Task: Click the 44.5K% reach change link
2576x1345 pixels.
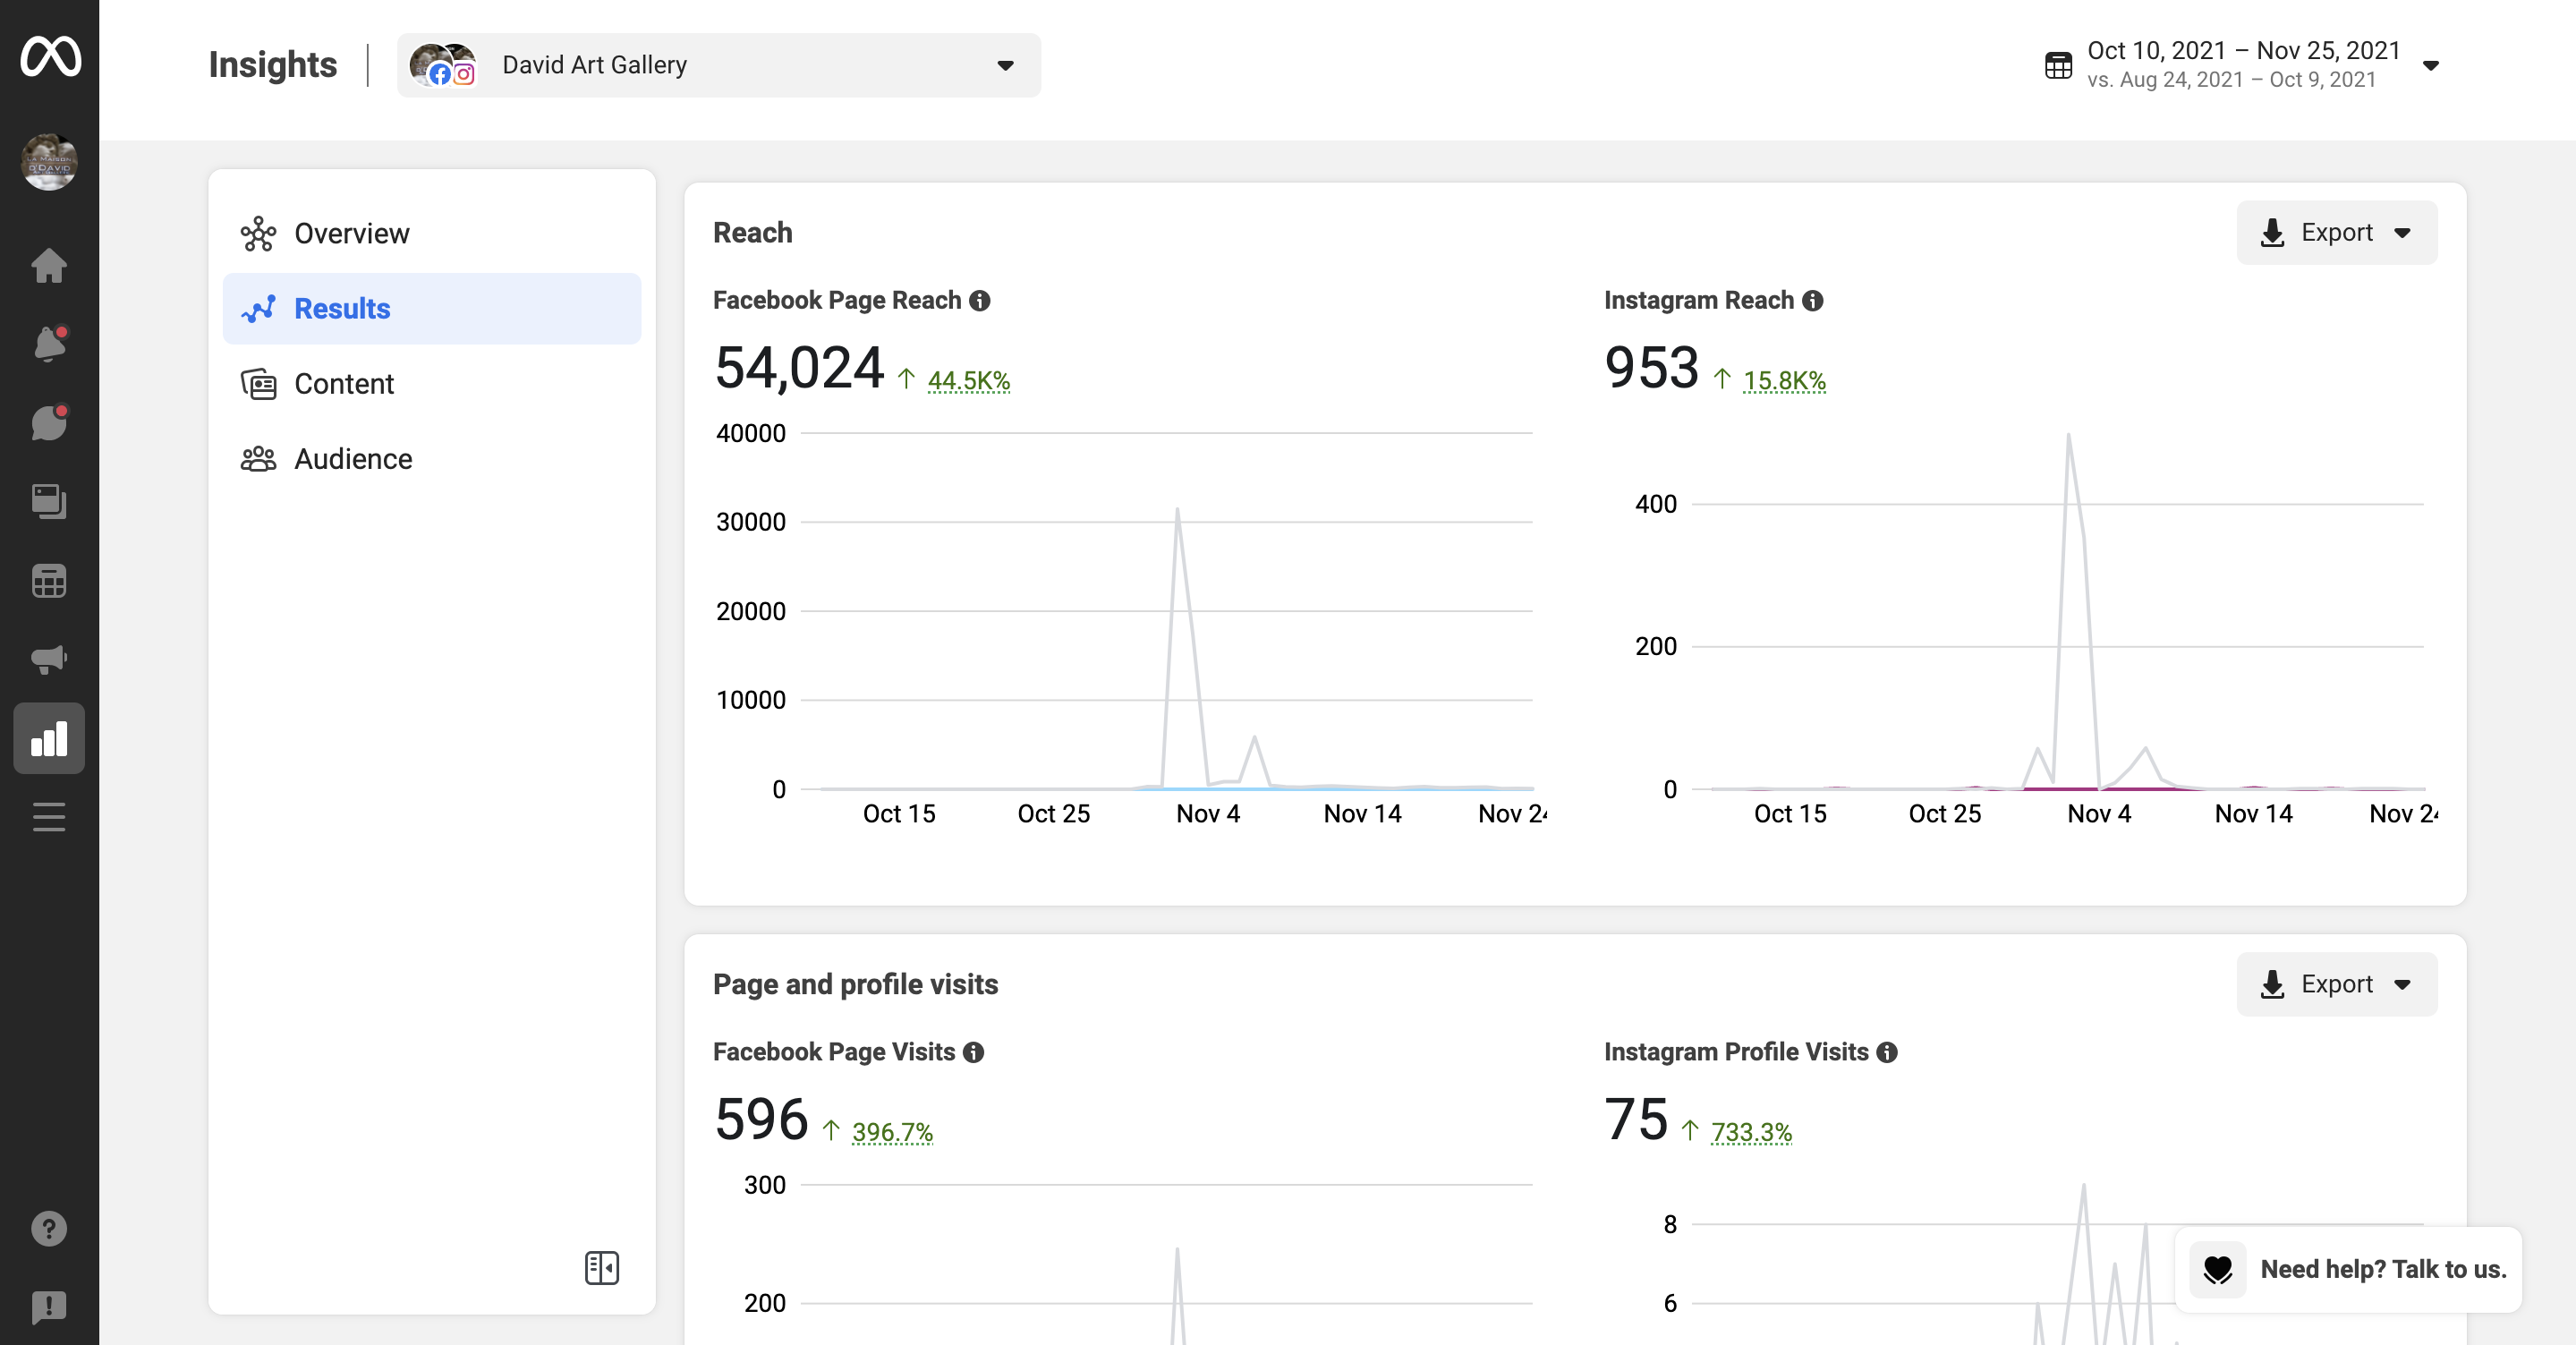Action: tap(968, 381)
